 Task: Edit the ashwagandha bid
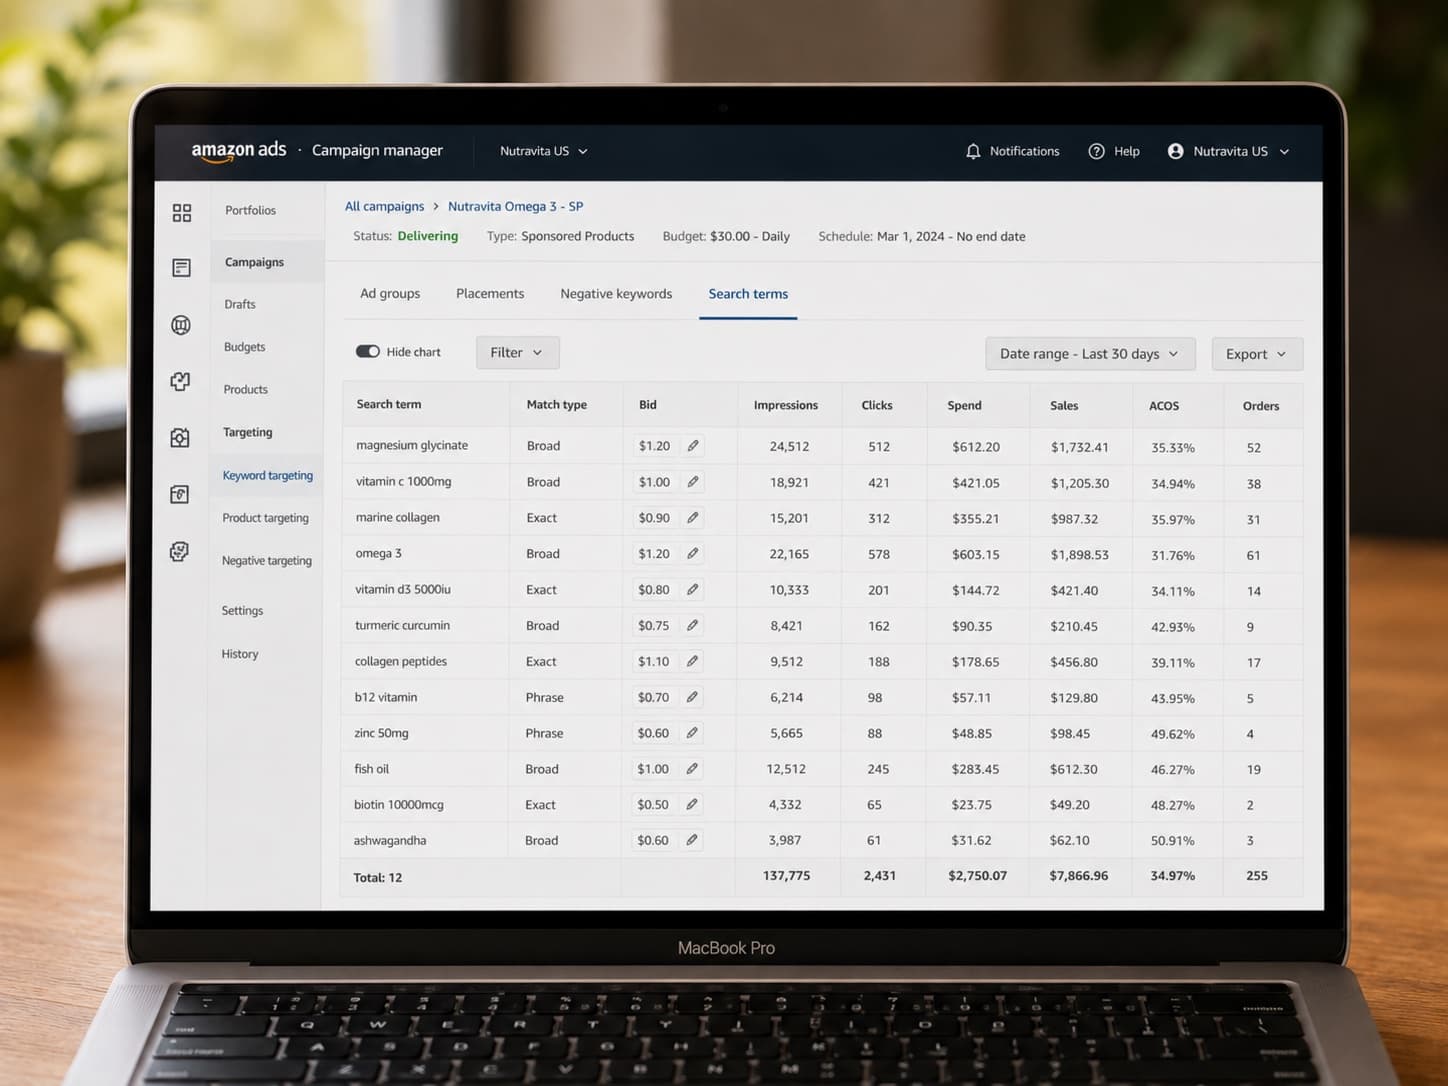coord(691,840)
